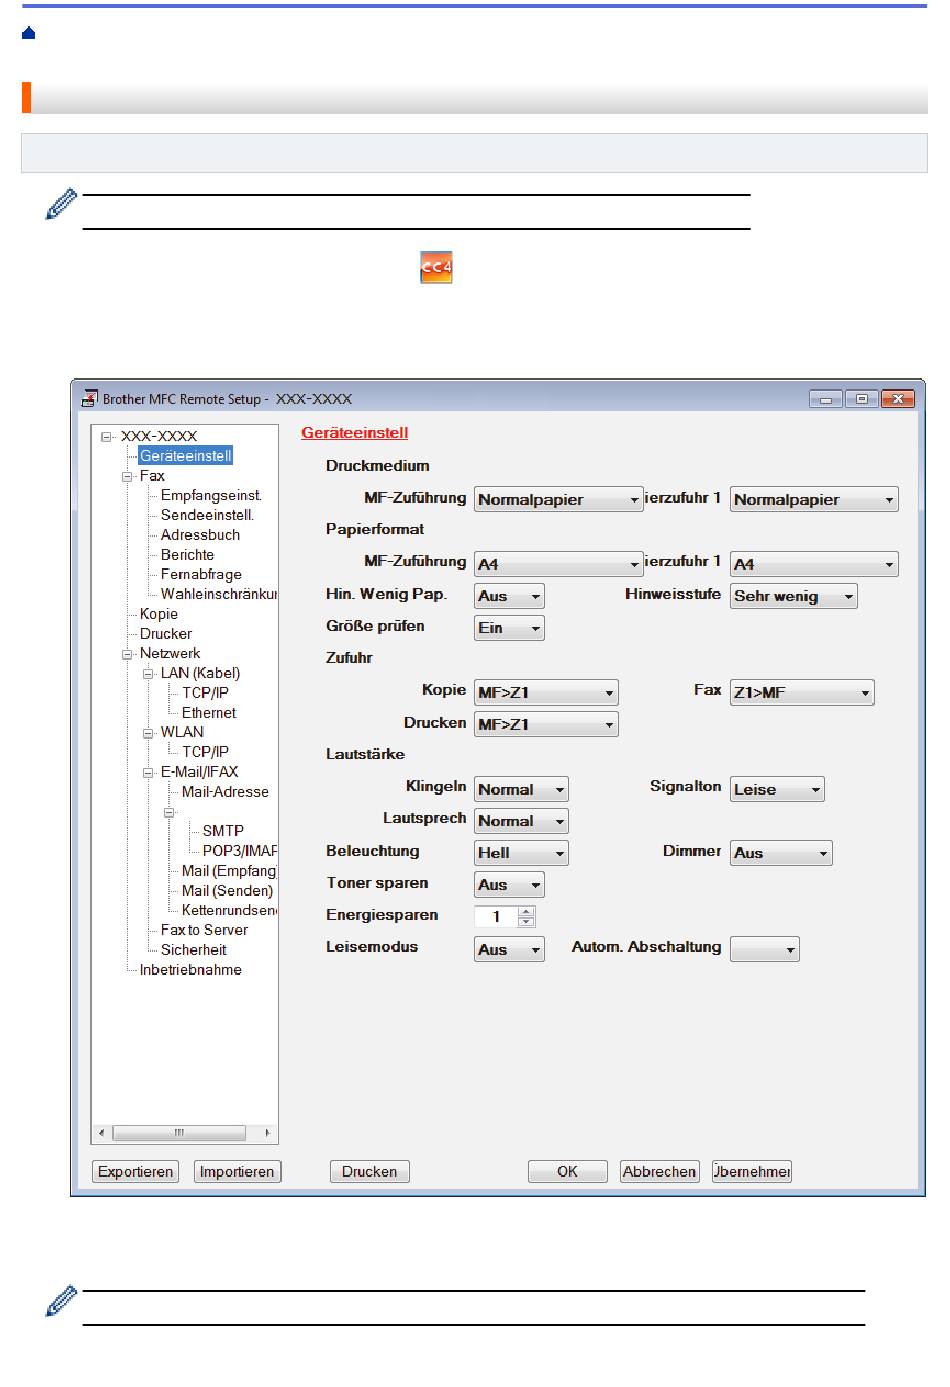Viewport: 950px width, 1387px height.
Task: Open the Beleuchtung dropdown
Action: point(521,853)
